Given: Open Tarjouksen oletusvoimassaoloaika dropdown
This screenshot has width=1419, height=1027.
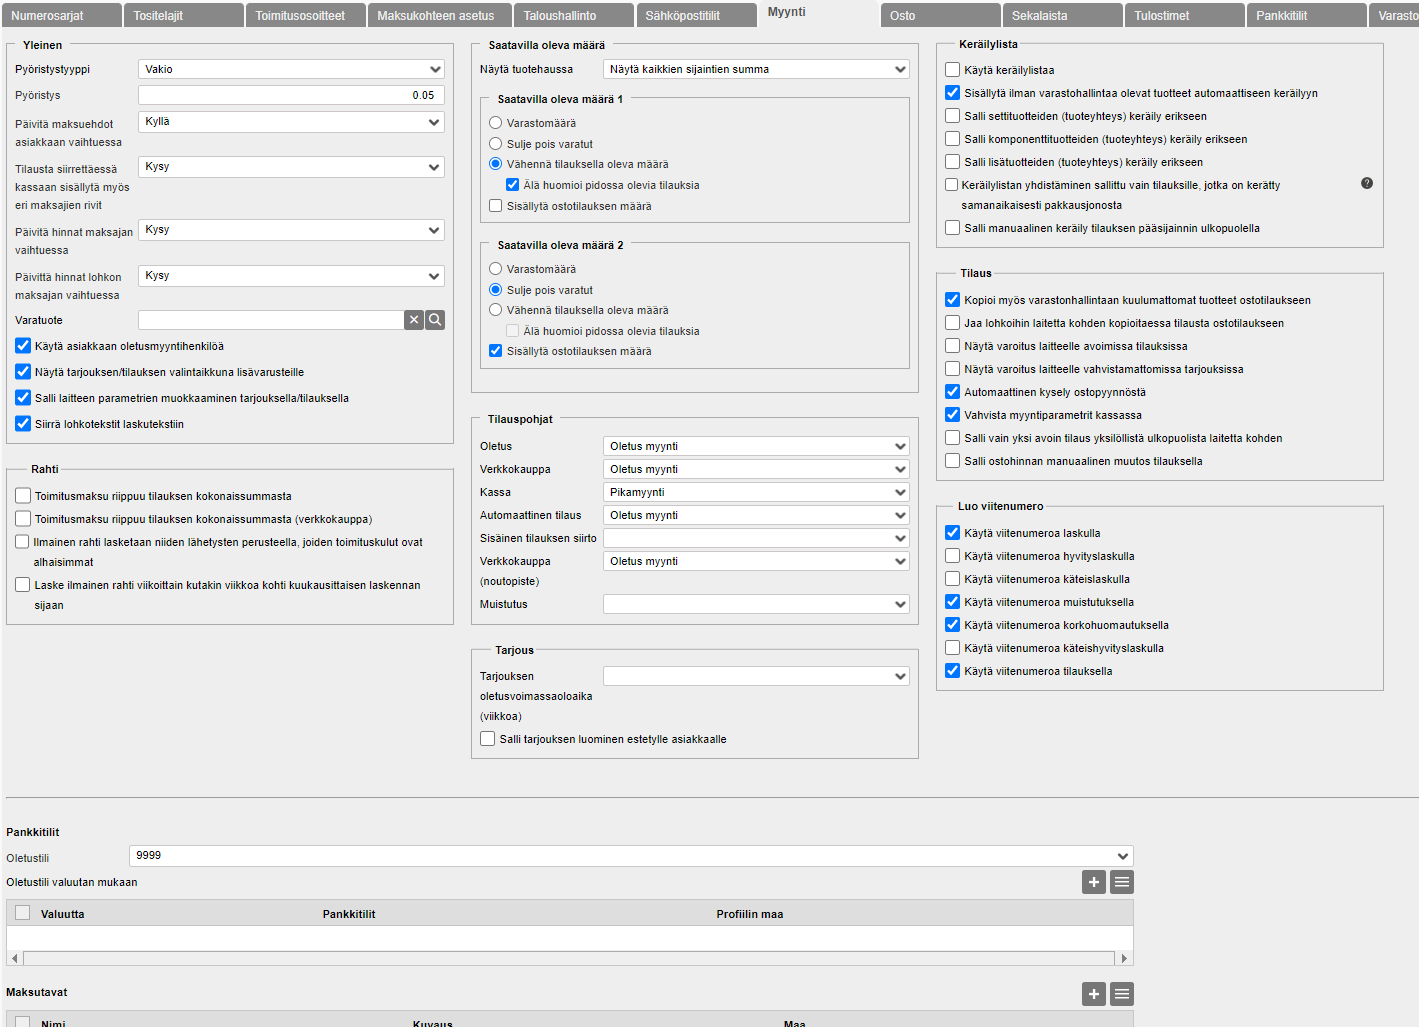Looking at the screenshot, I should click(756, 676).
